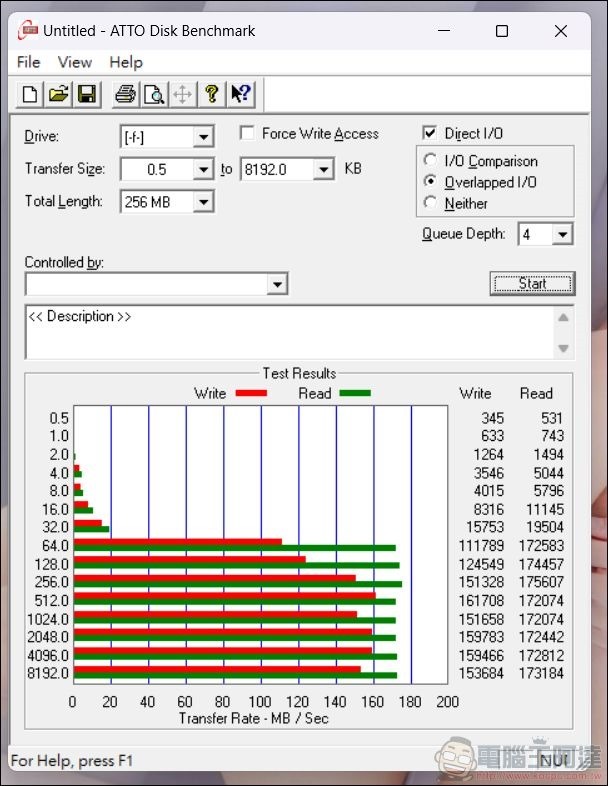
Task: Click the read value 175607
Action: (x=541, y=582)
